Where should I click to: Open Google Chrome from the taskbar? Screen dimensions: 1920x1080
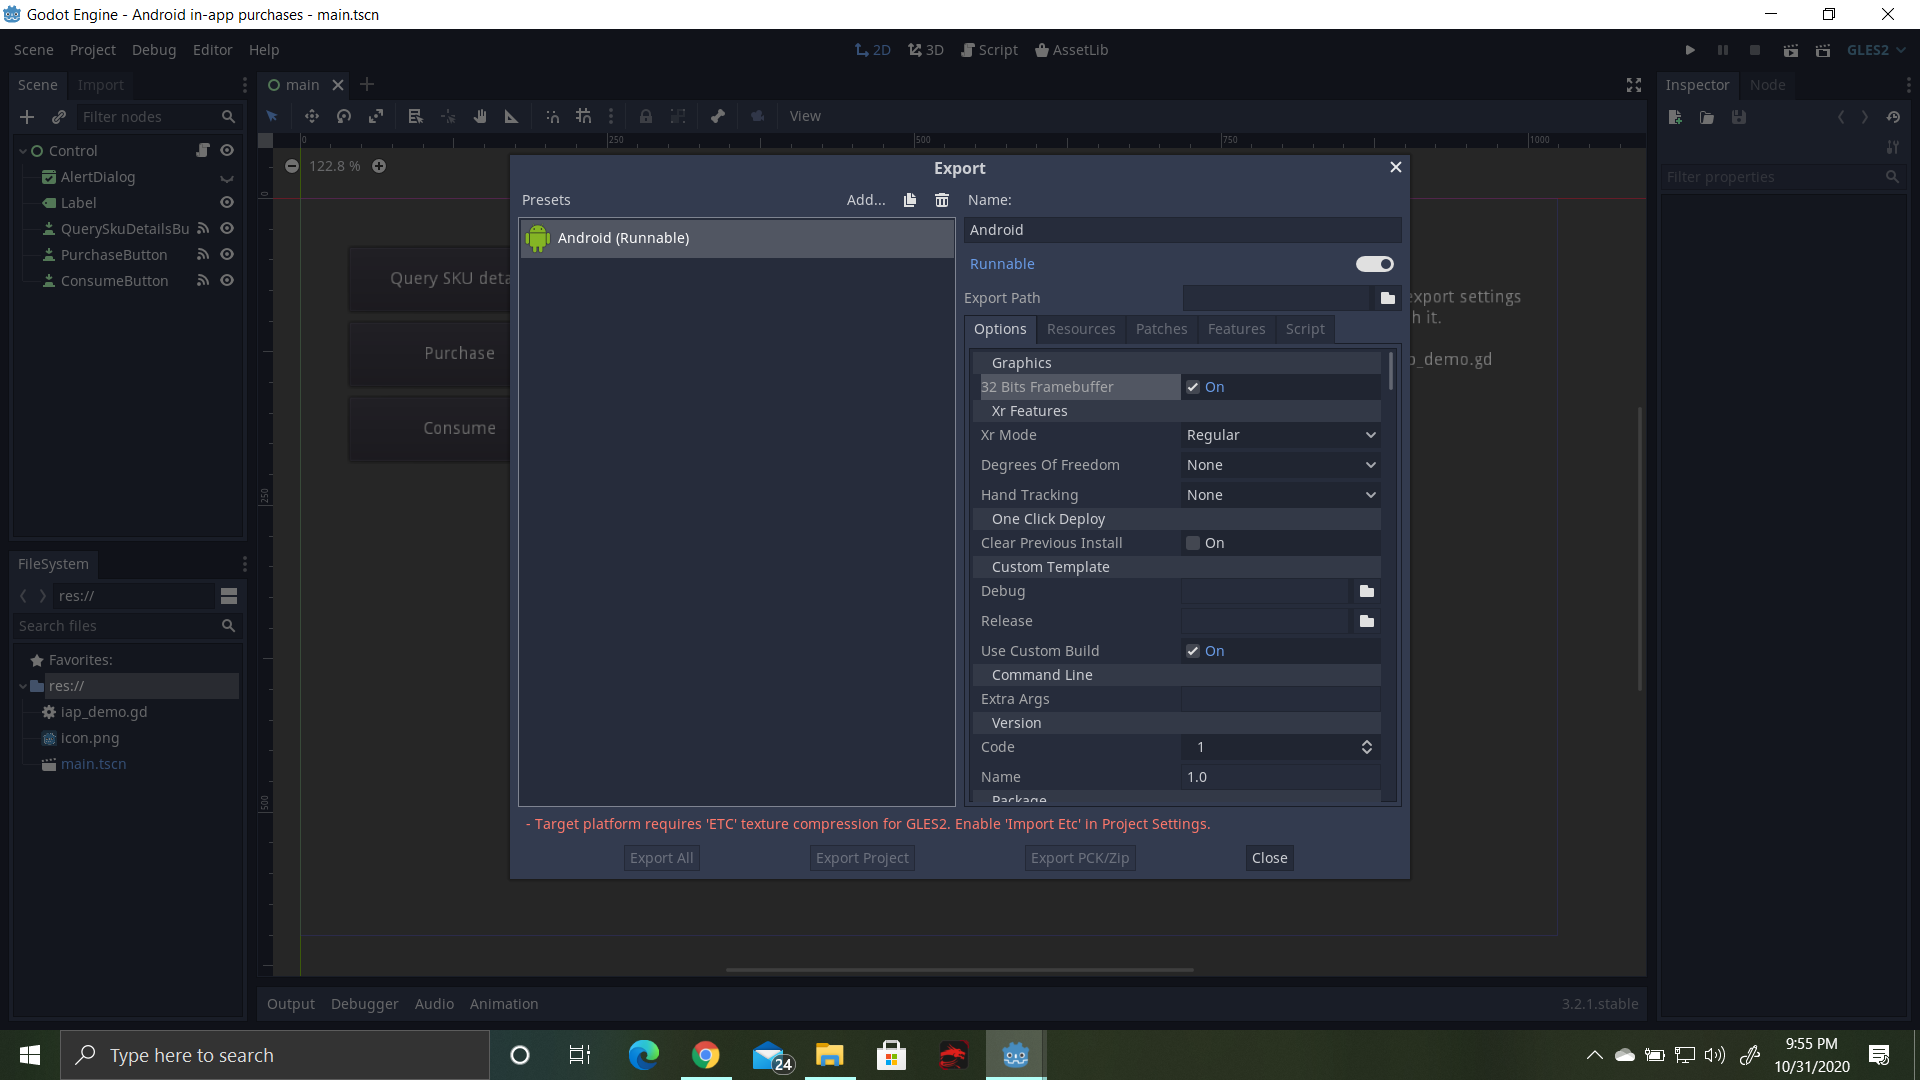(x=706, y=1055)
